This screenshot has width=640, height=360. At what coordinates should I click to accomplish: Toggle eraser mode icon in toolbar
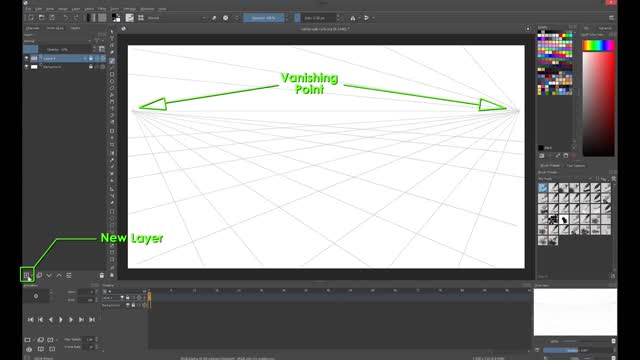click(214, 18)
